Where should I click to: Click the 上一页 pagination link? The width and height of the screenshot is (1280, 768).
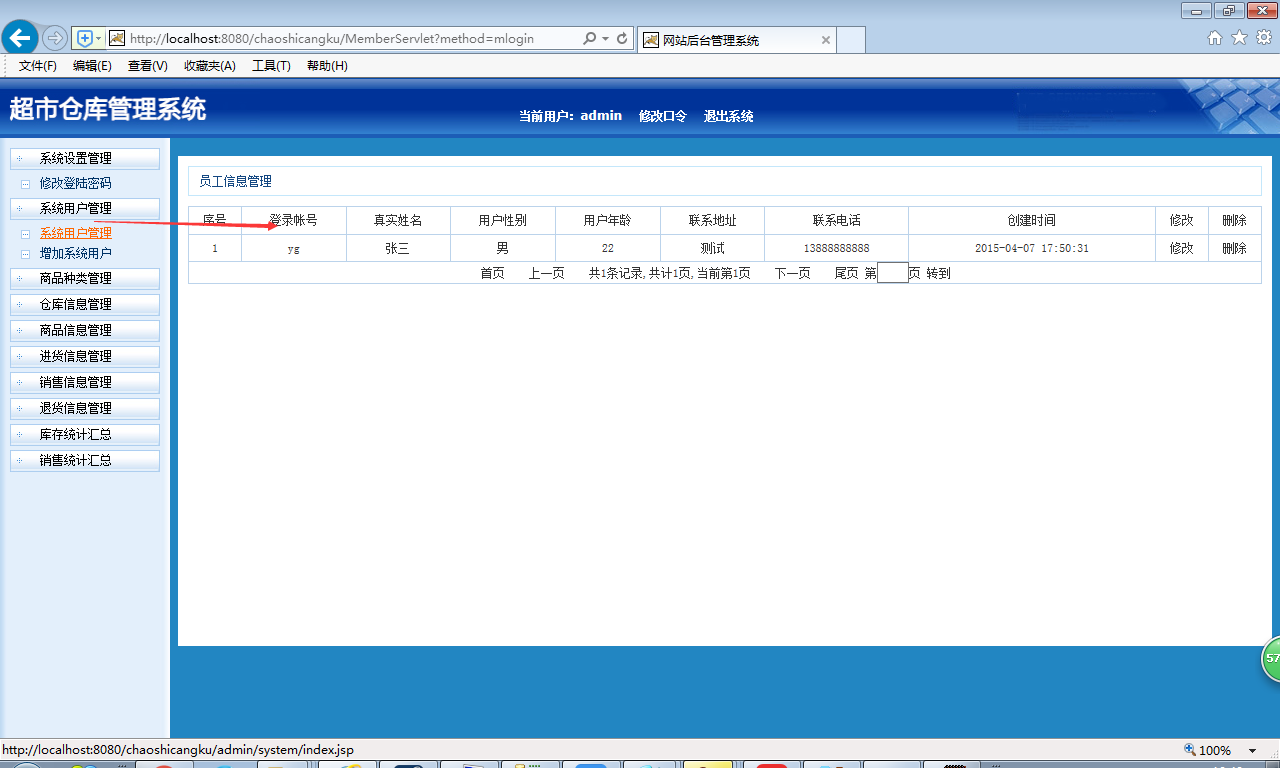click(x=546, y=273)
